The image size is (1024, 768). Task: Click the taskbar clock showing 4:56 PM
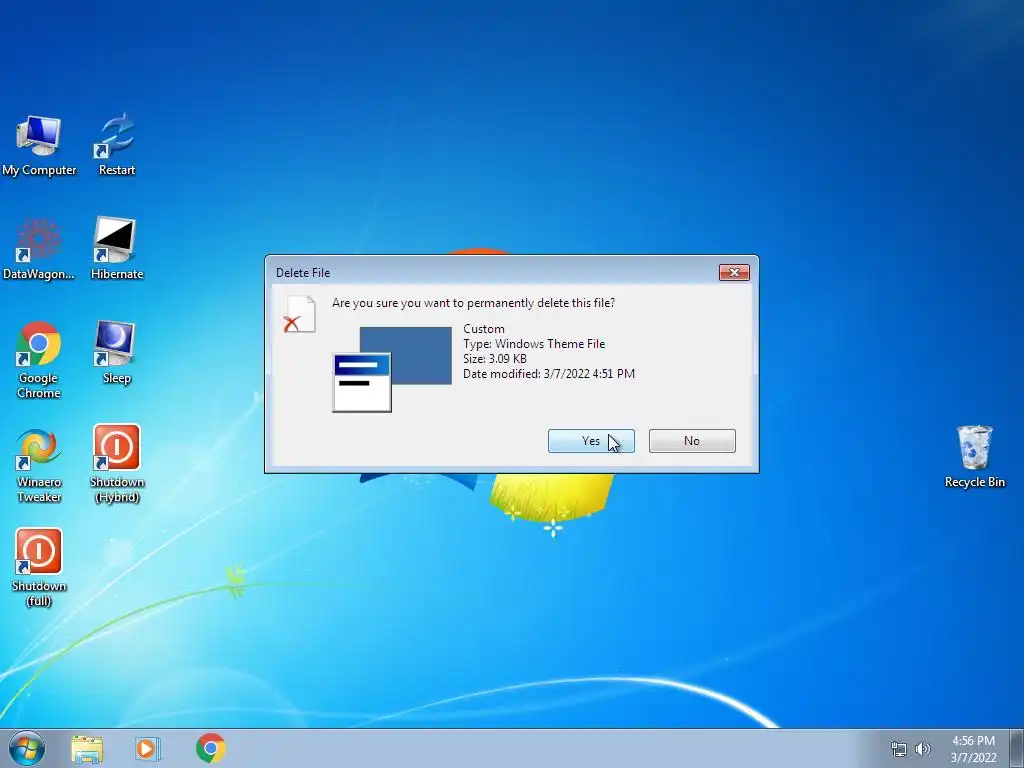point(973,749)
